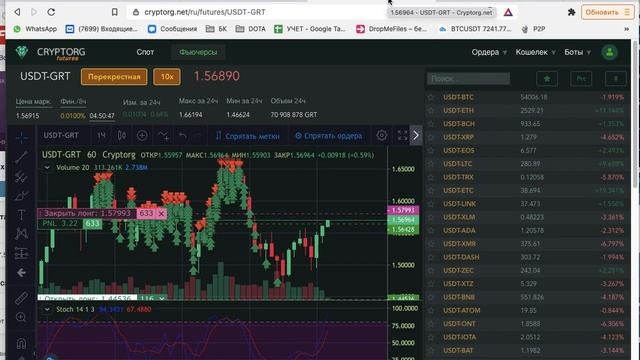This screenshot has width=640, height=360.
Task: Open the browser extensions puzzle icon
Action: tap(571, 12)
